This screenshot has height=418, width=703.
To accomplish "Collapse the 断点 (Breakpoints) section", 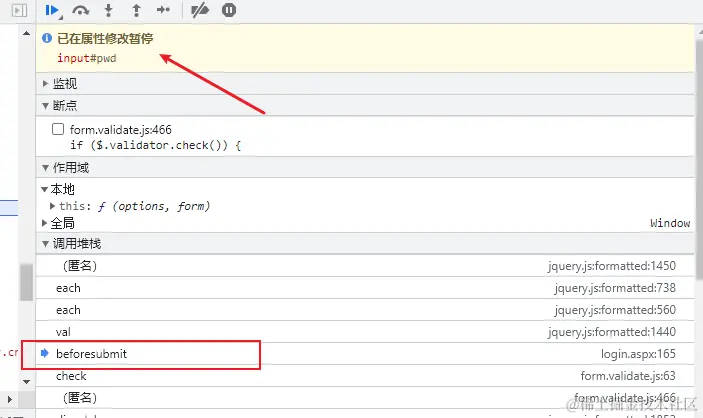I will (365, 105).
